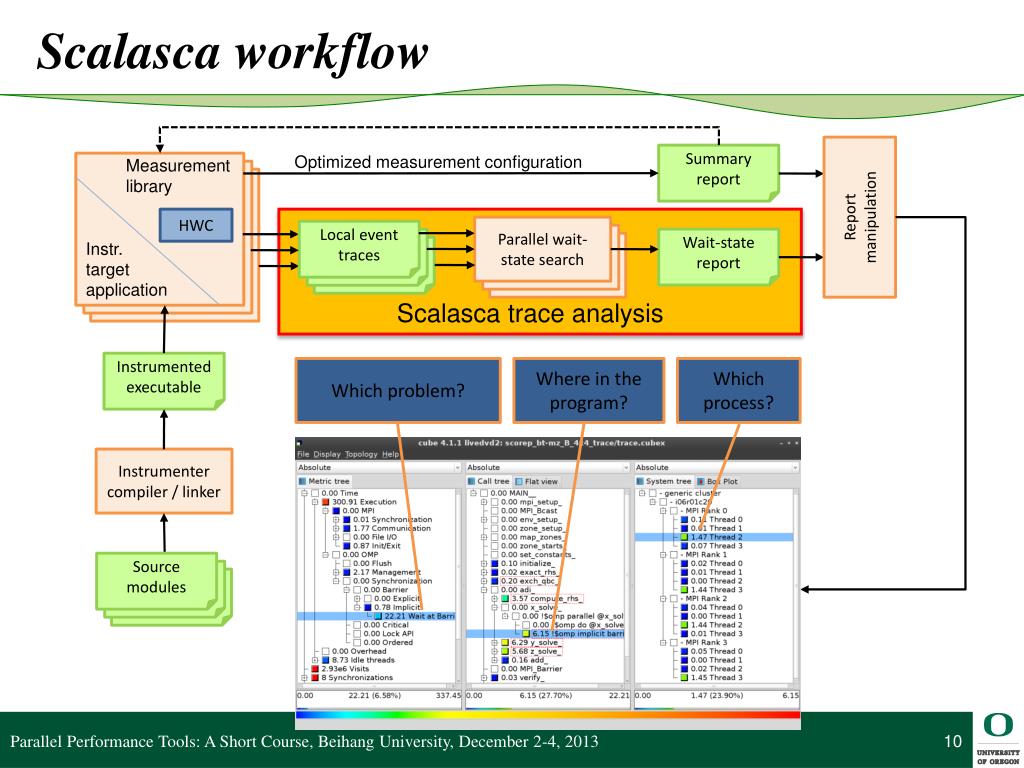Open the Help menu in Cube
This screenshot has width=1024, height=768.
(x=390, y=455)
